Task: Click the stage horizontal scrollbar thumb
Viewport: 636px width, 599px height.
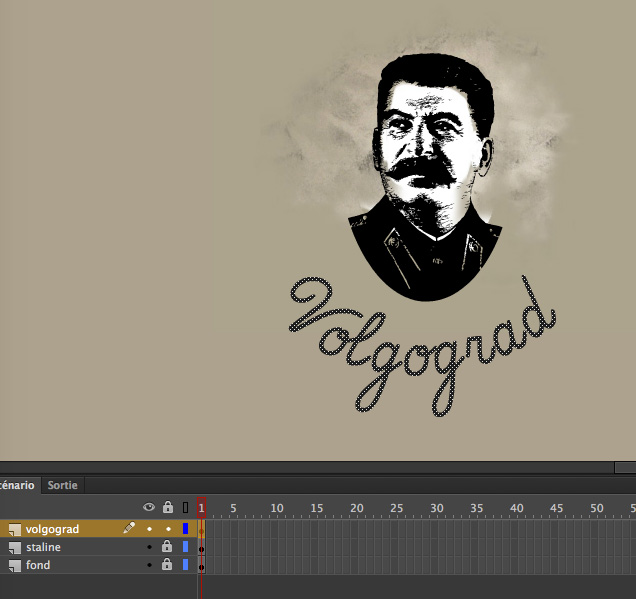Action: (625, 468)
